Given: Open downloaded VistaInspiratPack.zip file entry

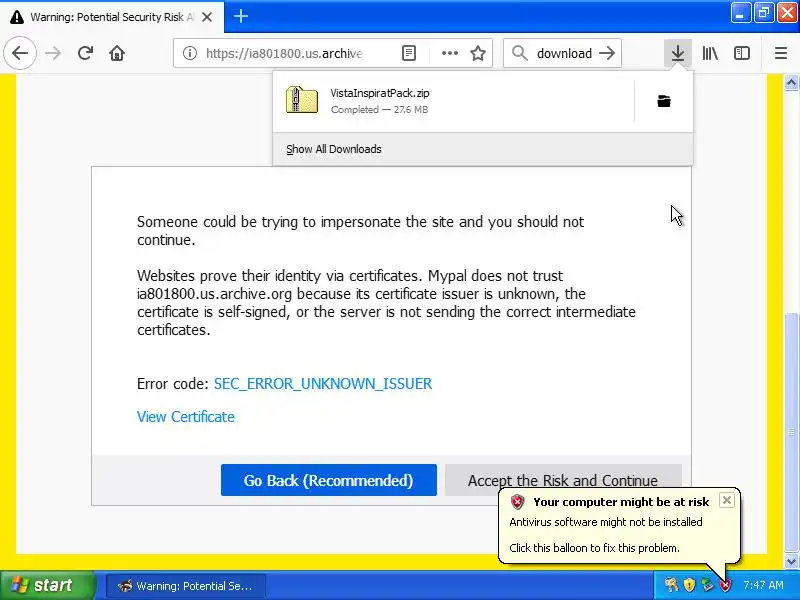Looking at the screenshot, I should tap(453, 101).
